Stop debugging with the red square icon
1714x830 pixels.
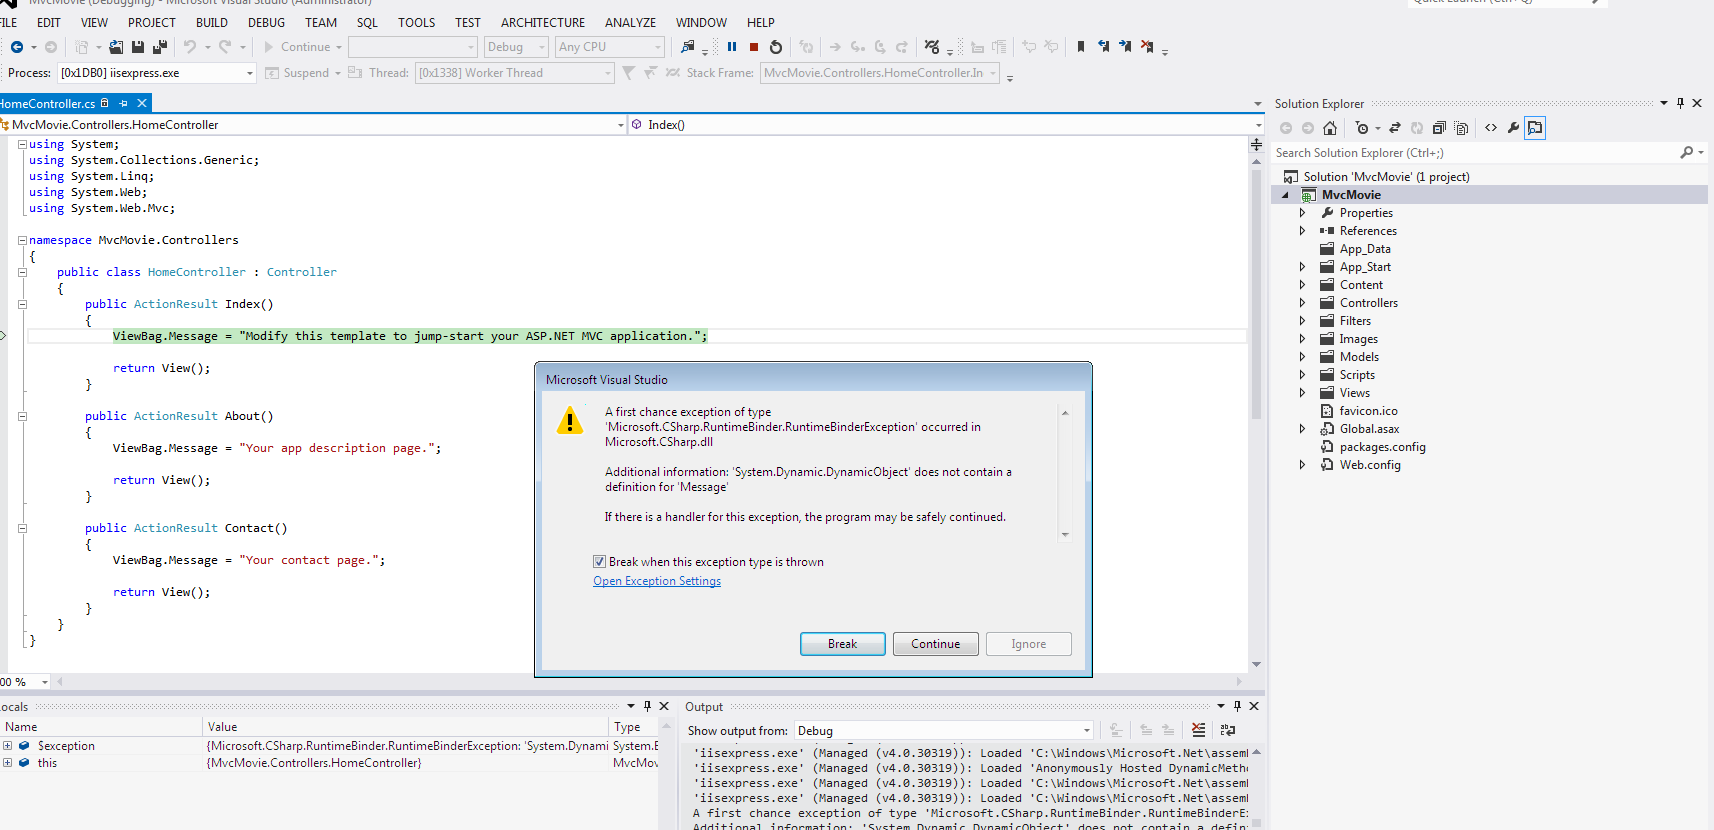(x=754, y=47)
